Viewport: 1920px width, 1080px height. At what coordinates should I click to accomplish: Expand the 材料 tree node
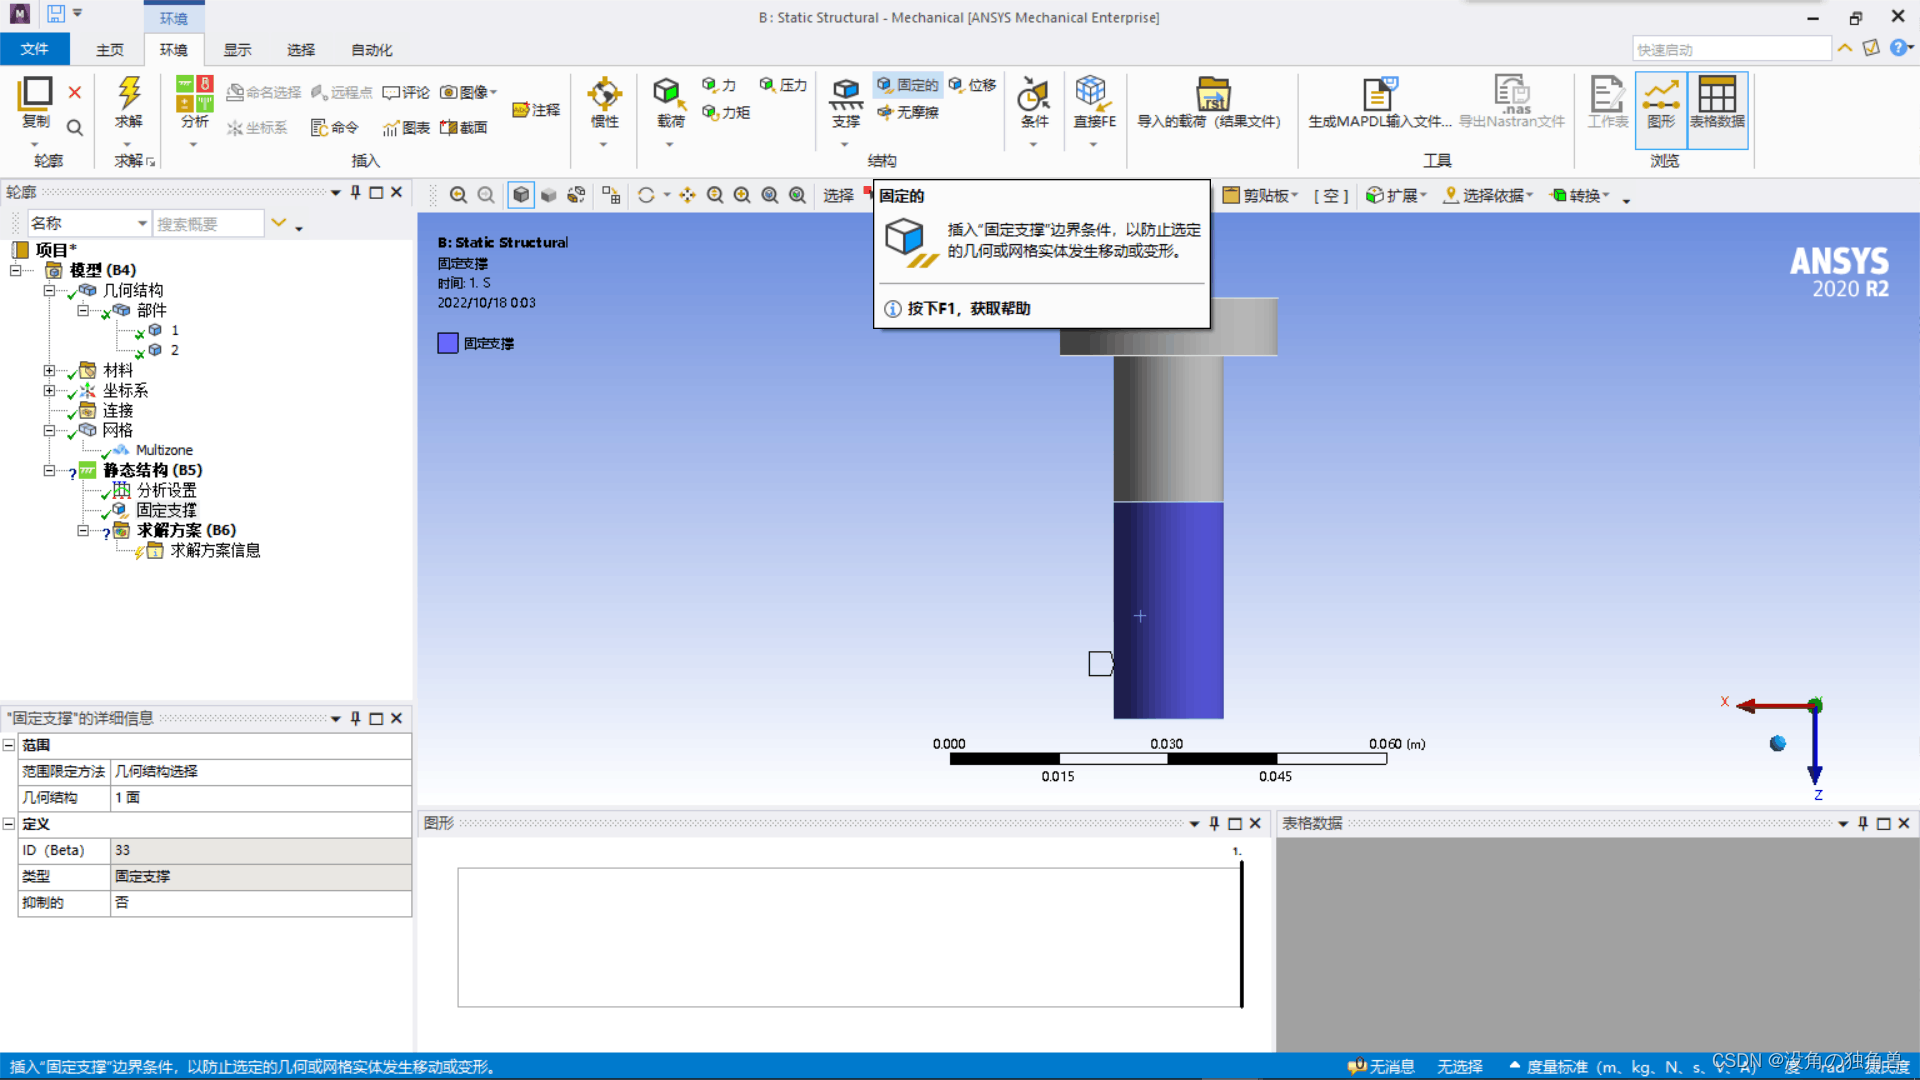coord(49,371)
